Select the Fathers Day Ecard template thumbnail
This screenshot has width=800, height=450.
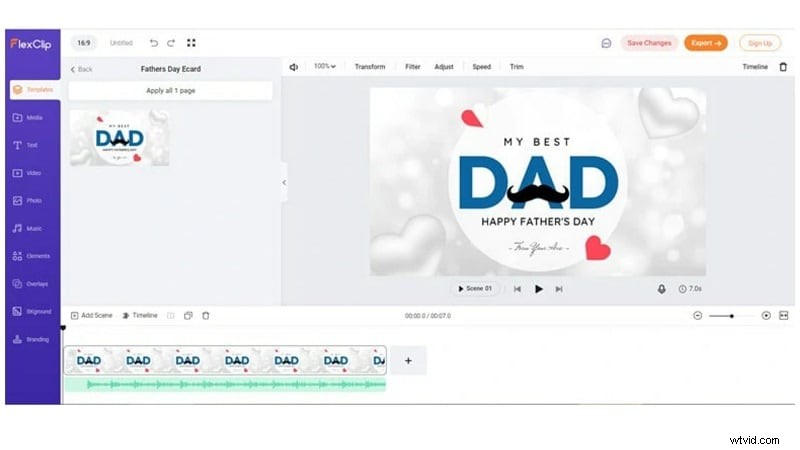(119, 138)
